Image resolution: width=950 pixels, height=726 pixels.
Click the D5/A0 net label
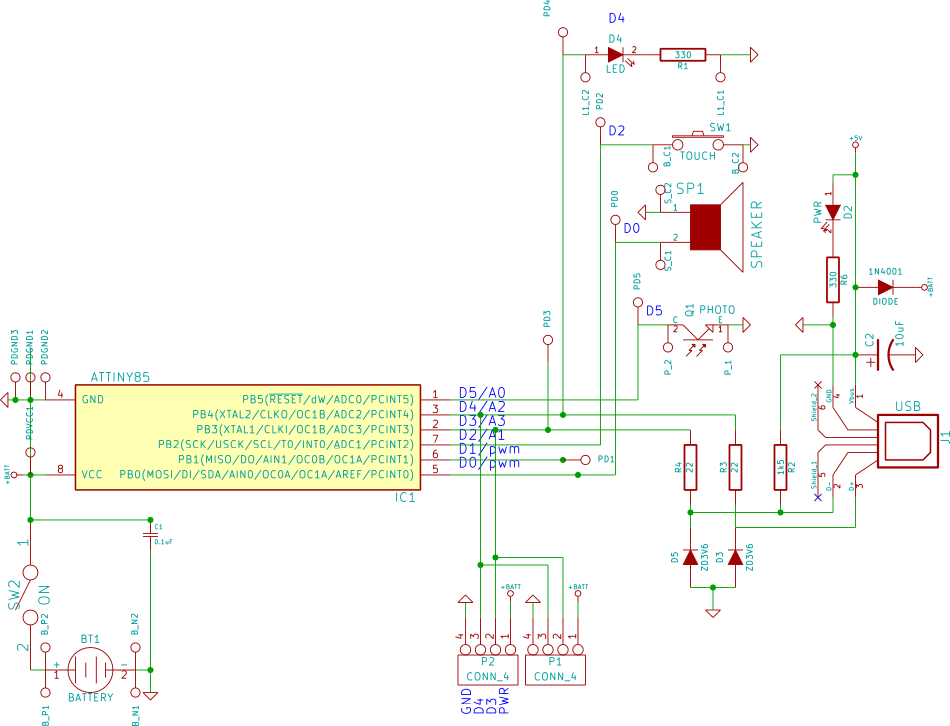482,393
